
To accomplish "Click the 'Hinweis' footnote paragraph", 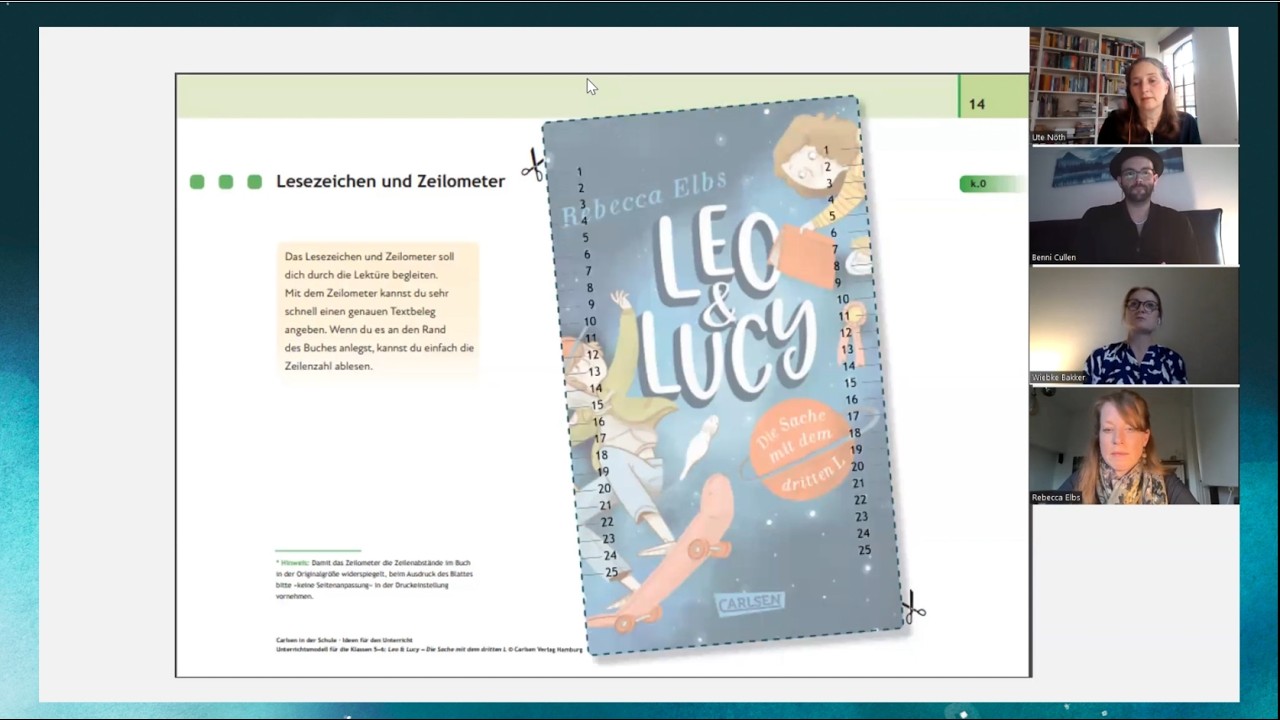I will (x=374, y=579).
